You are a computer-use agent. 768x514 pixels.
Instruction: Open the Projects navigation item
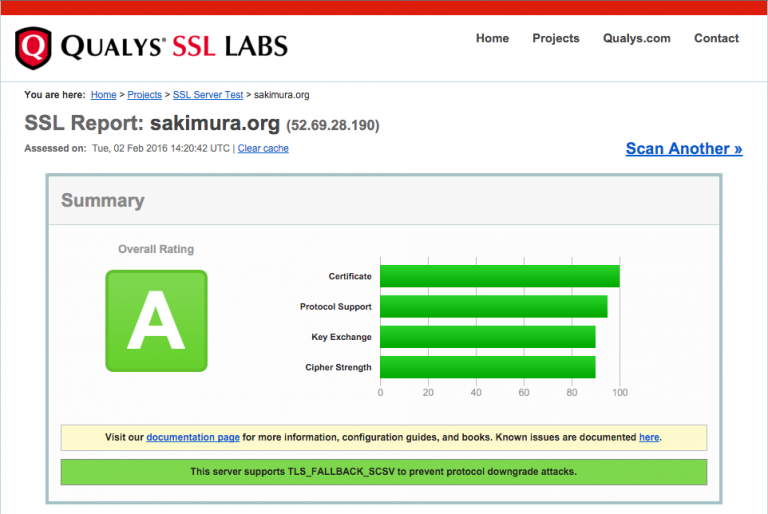[x=556, y=38]
